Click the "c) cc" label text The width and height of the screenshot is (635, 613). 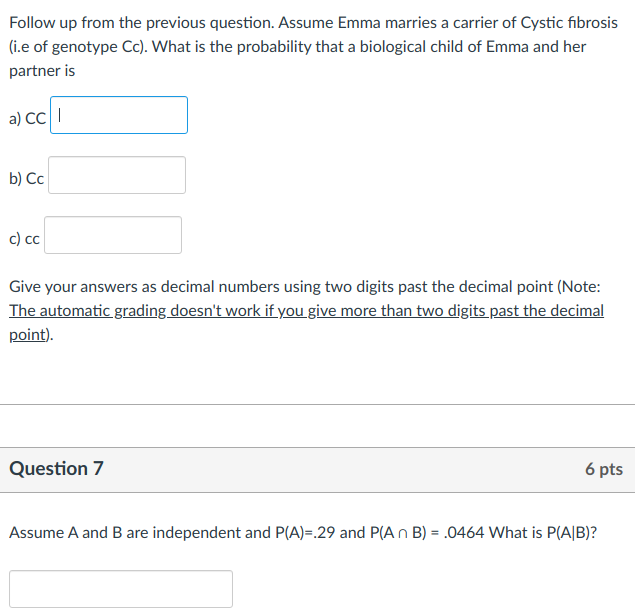click(25, 239)
